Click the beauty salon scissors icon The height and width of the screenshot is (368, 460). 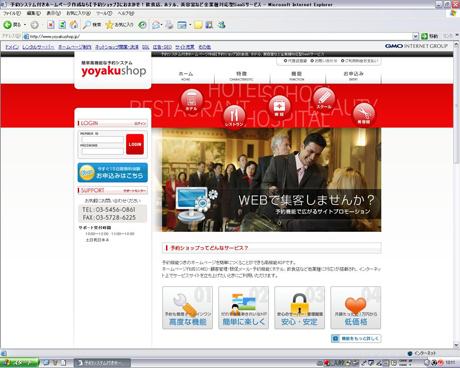click(x=364, y=115)
